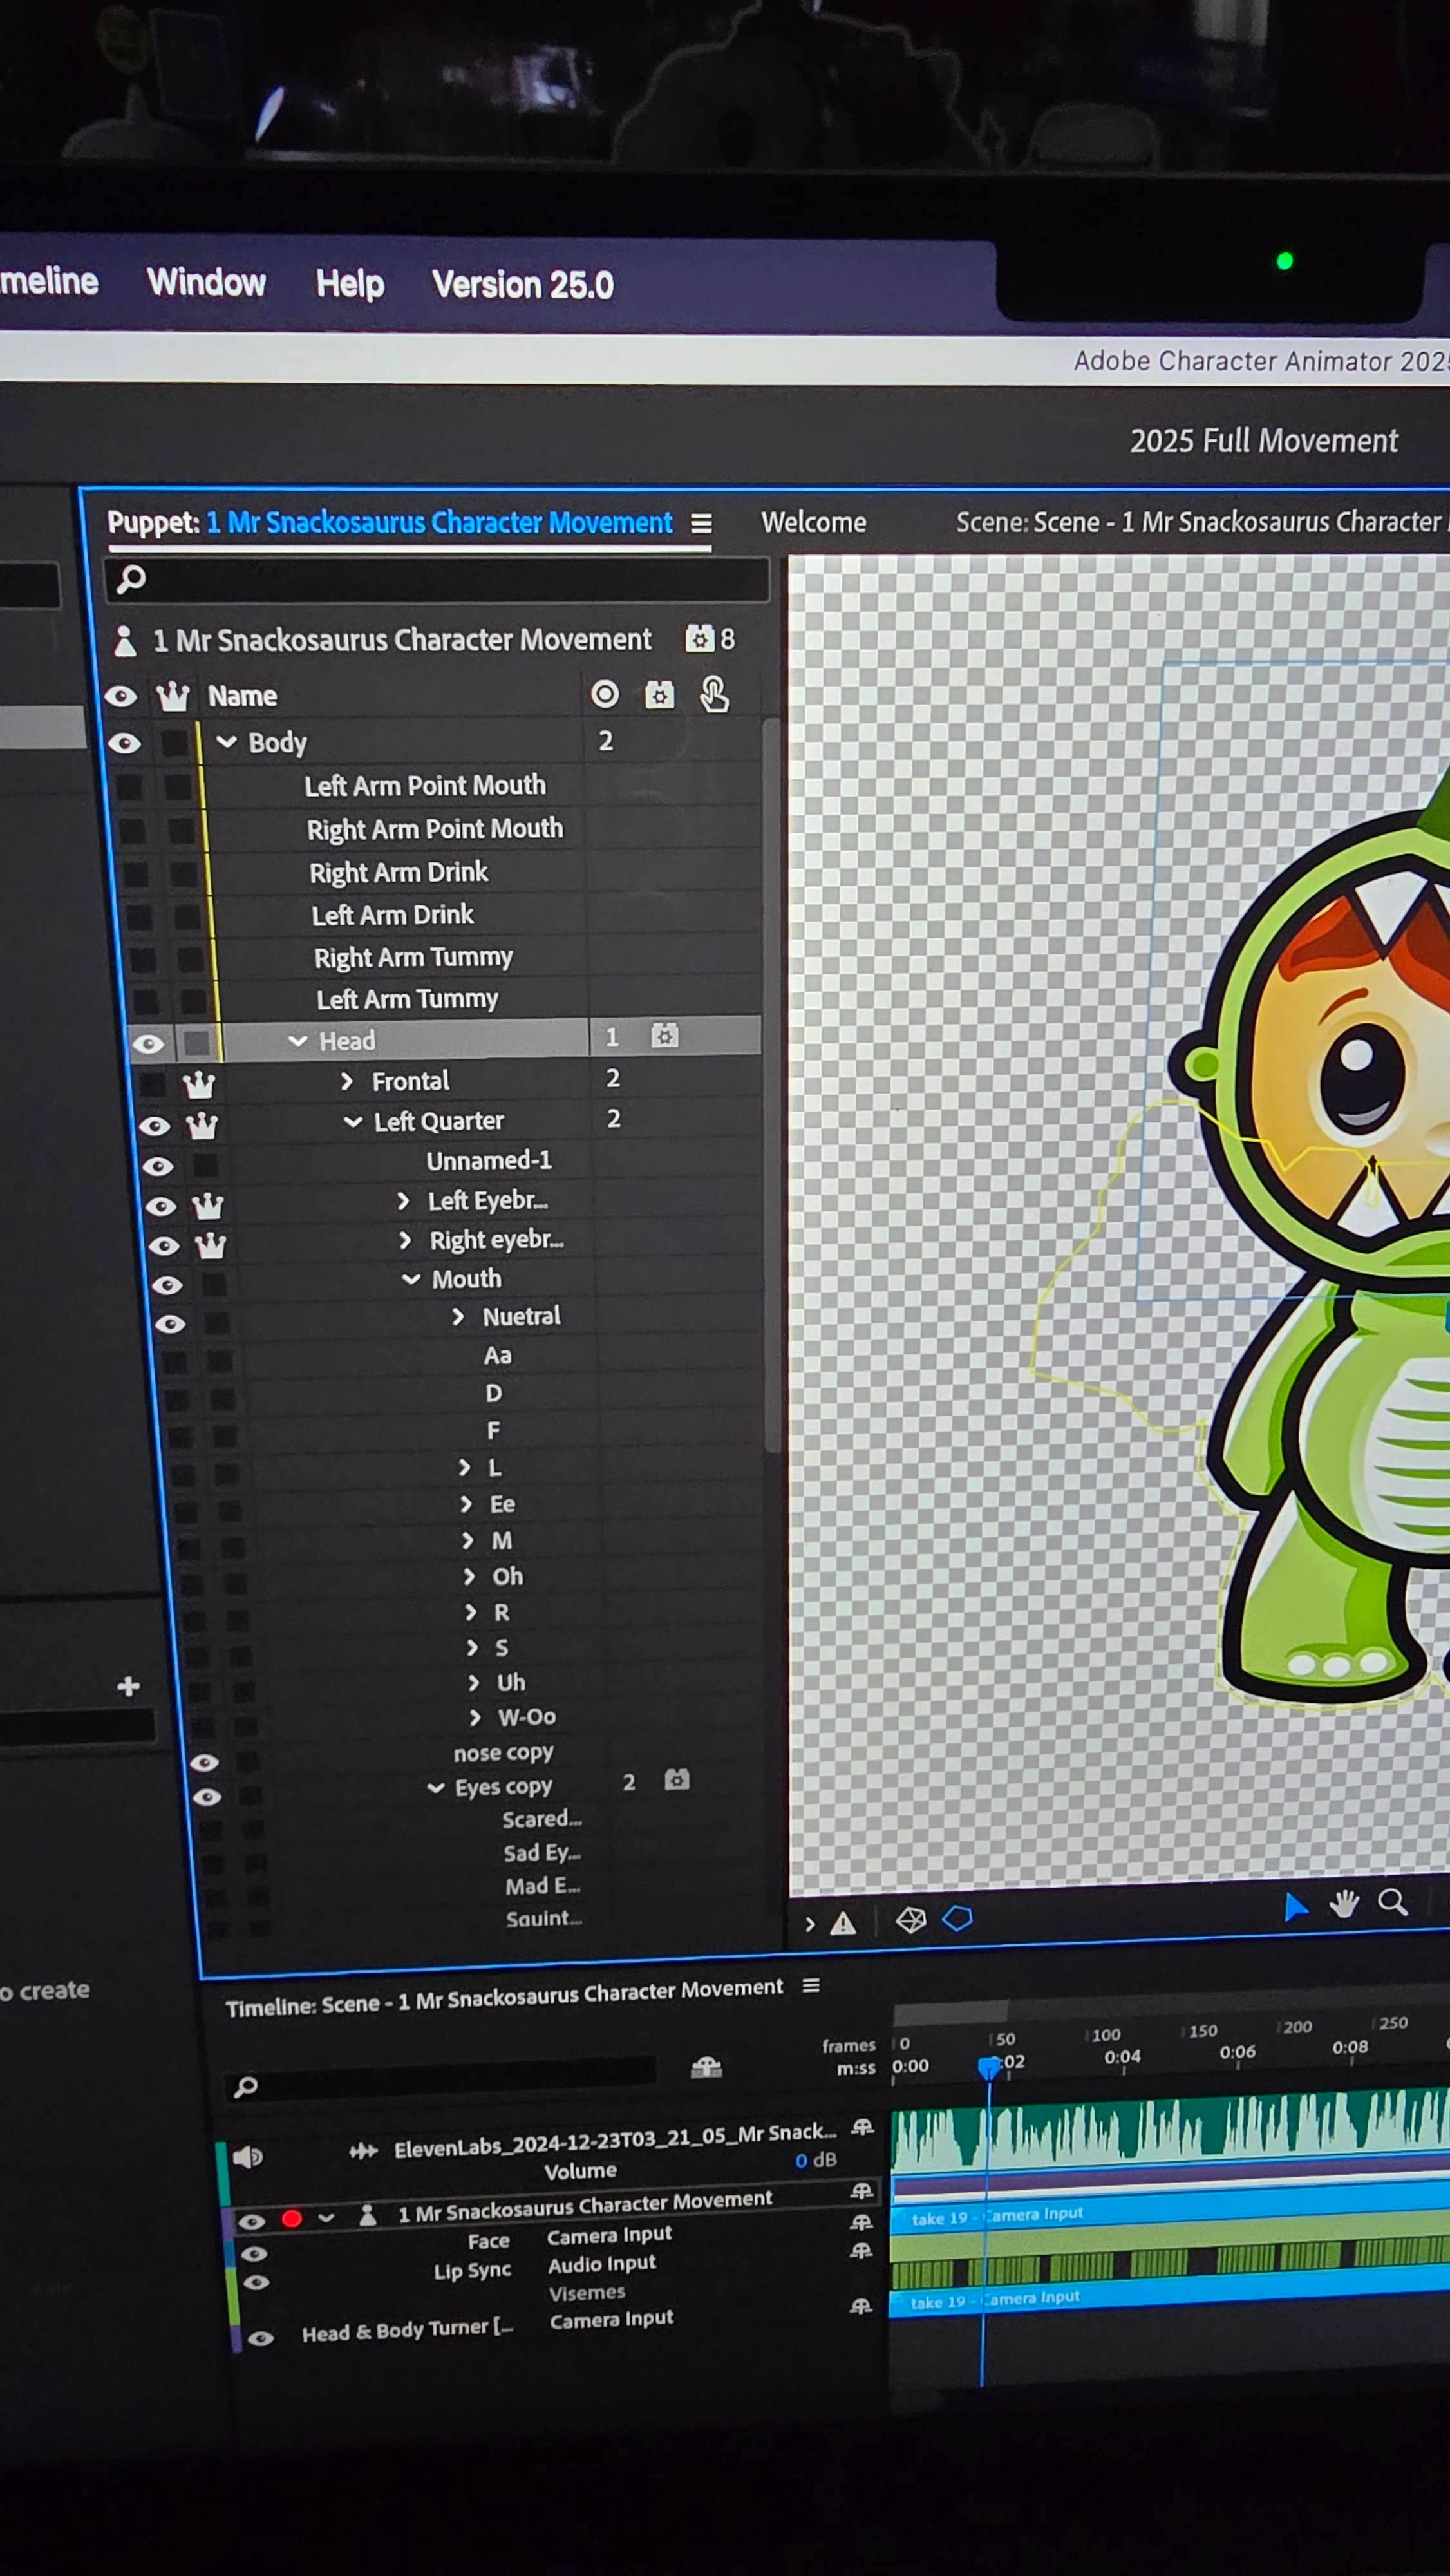Click the mesh outline icon below the scene
Image resolution: width=1450 pixels, height=2576 pixels.
point(957,1918)
